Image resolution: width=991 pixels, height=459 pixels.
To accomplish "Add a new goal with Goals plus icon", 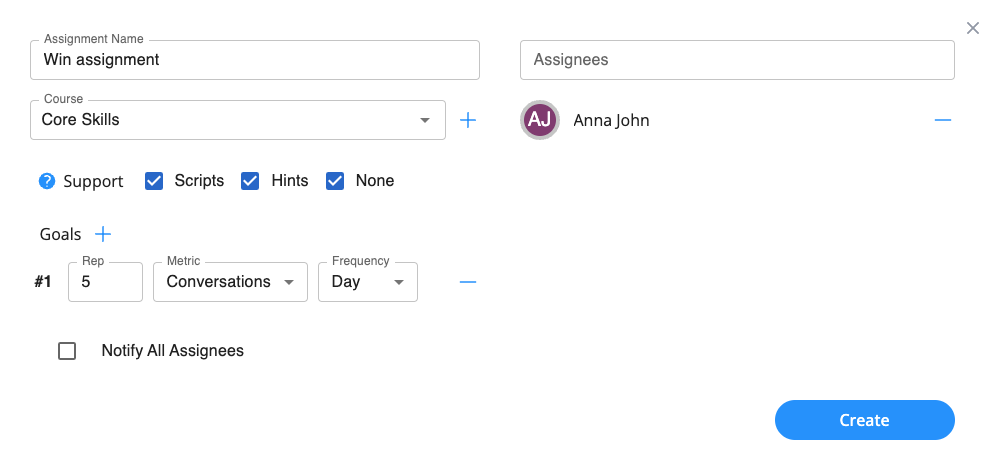I will 103,234.
